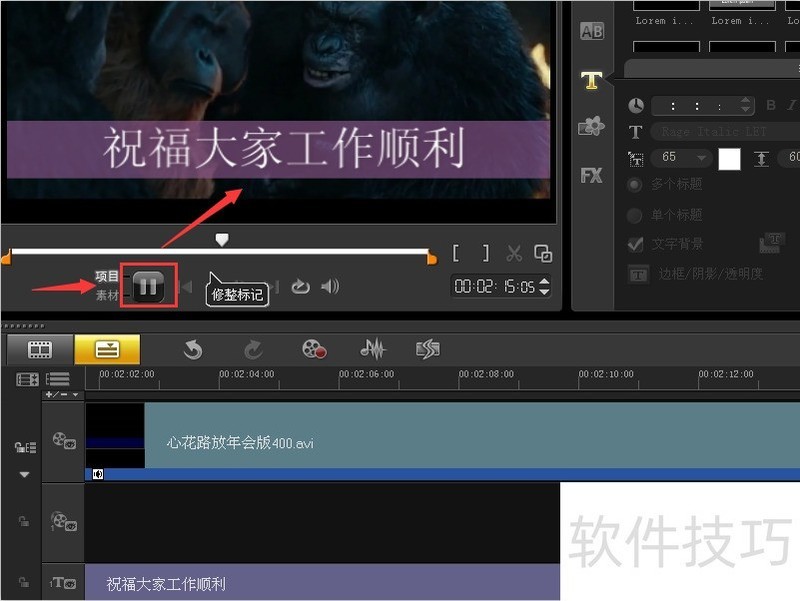Toggle the 文字背景 checkbox
800x601 pixels.
[635, 244]
